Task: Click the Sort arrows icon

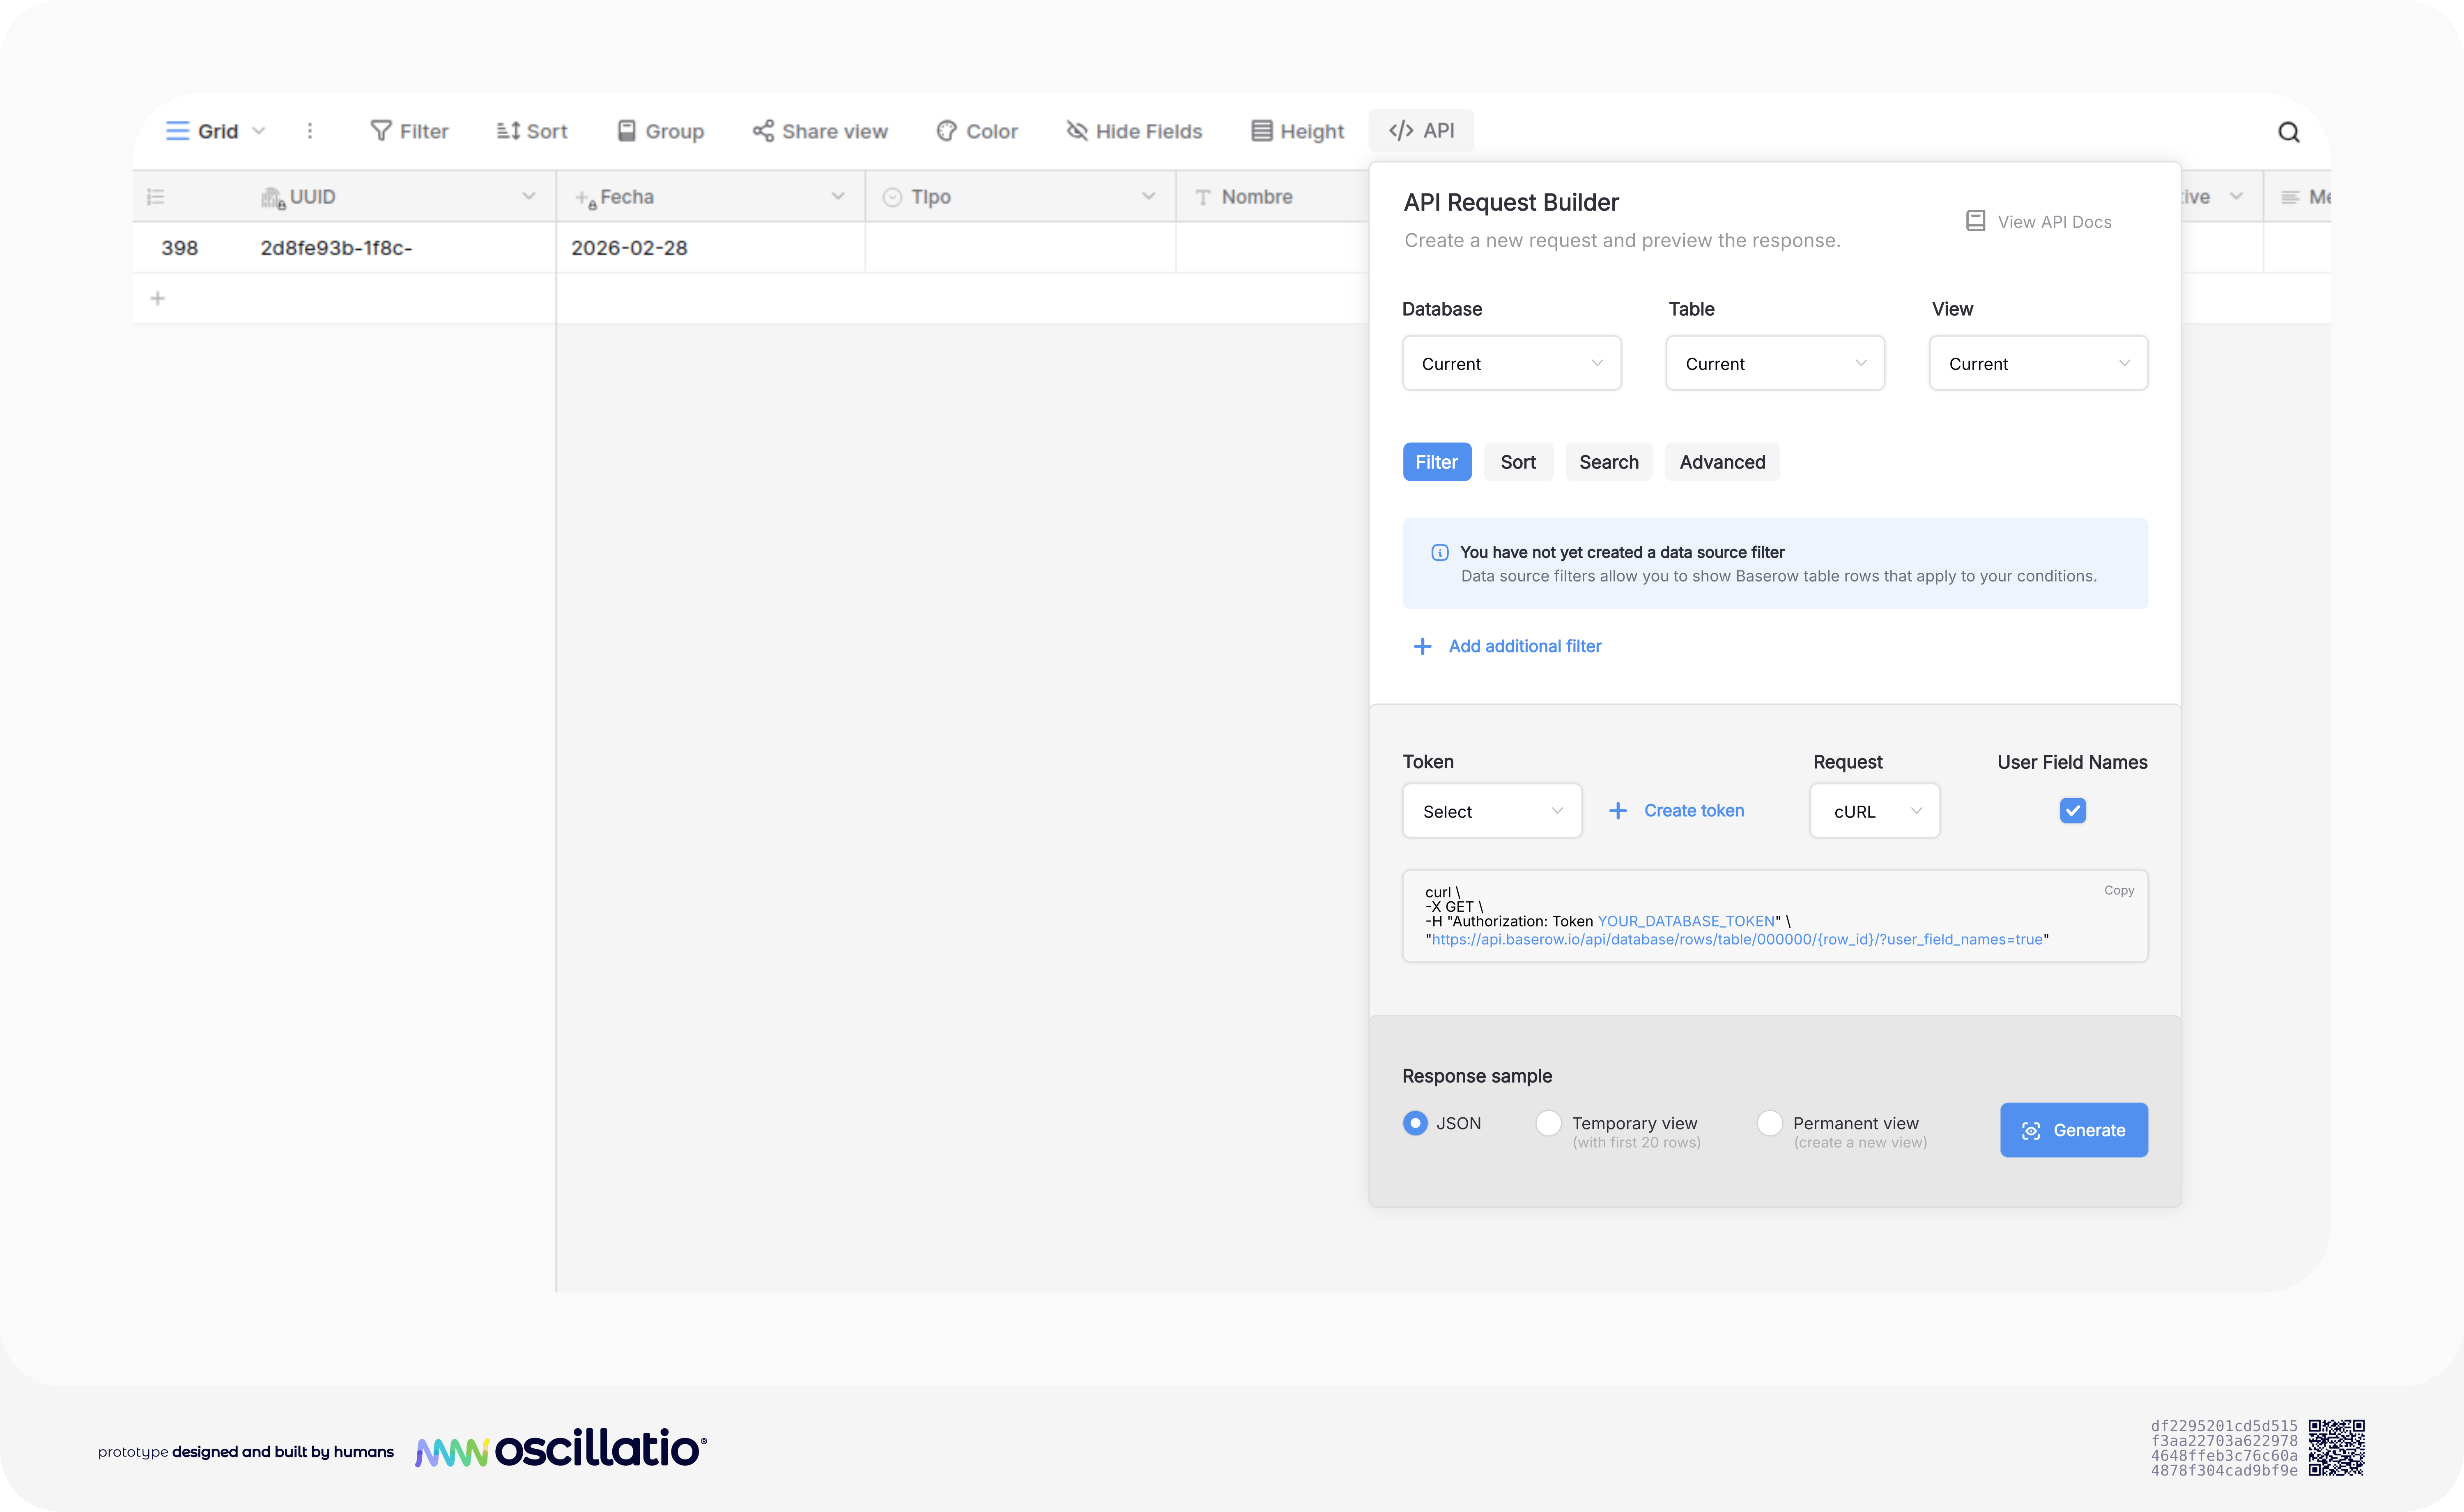Action: click(x=508, y=131)
